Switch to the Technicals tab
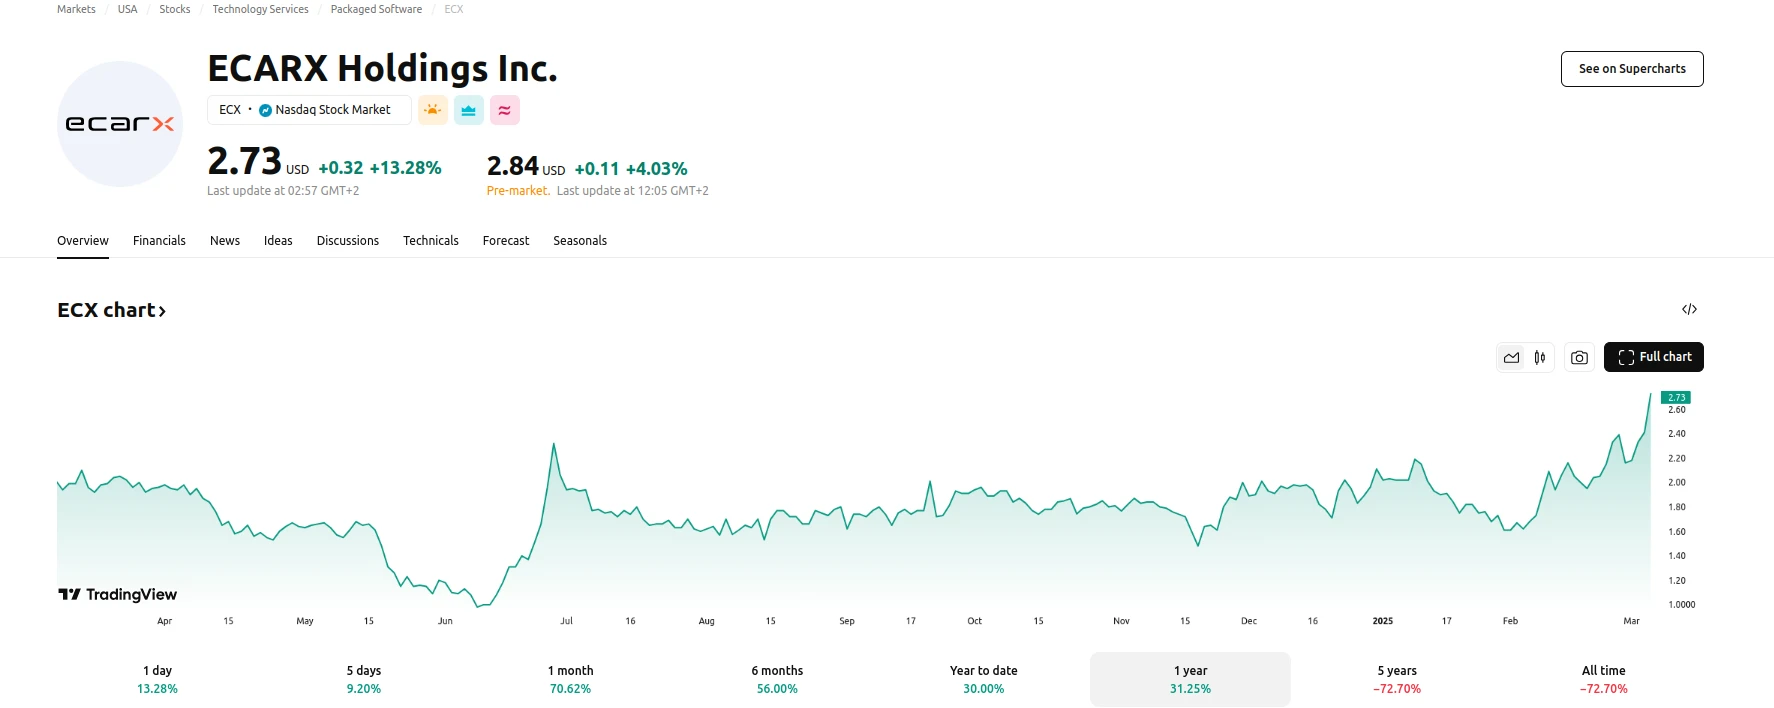Viewport: 1774px width, 708px height. point(430,241)
